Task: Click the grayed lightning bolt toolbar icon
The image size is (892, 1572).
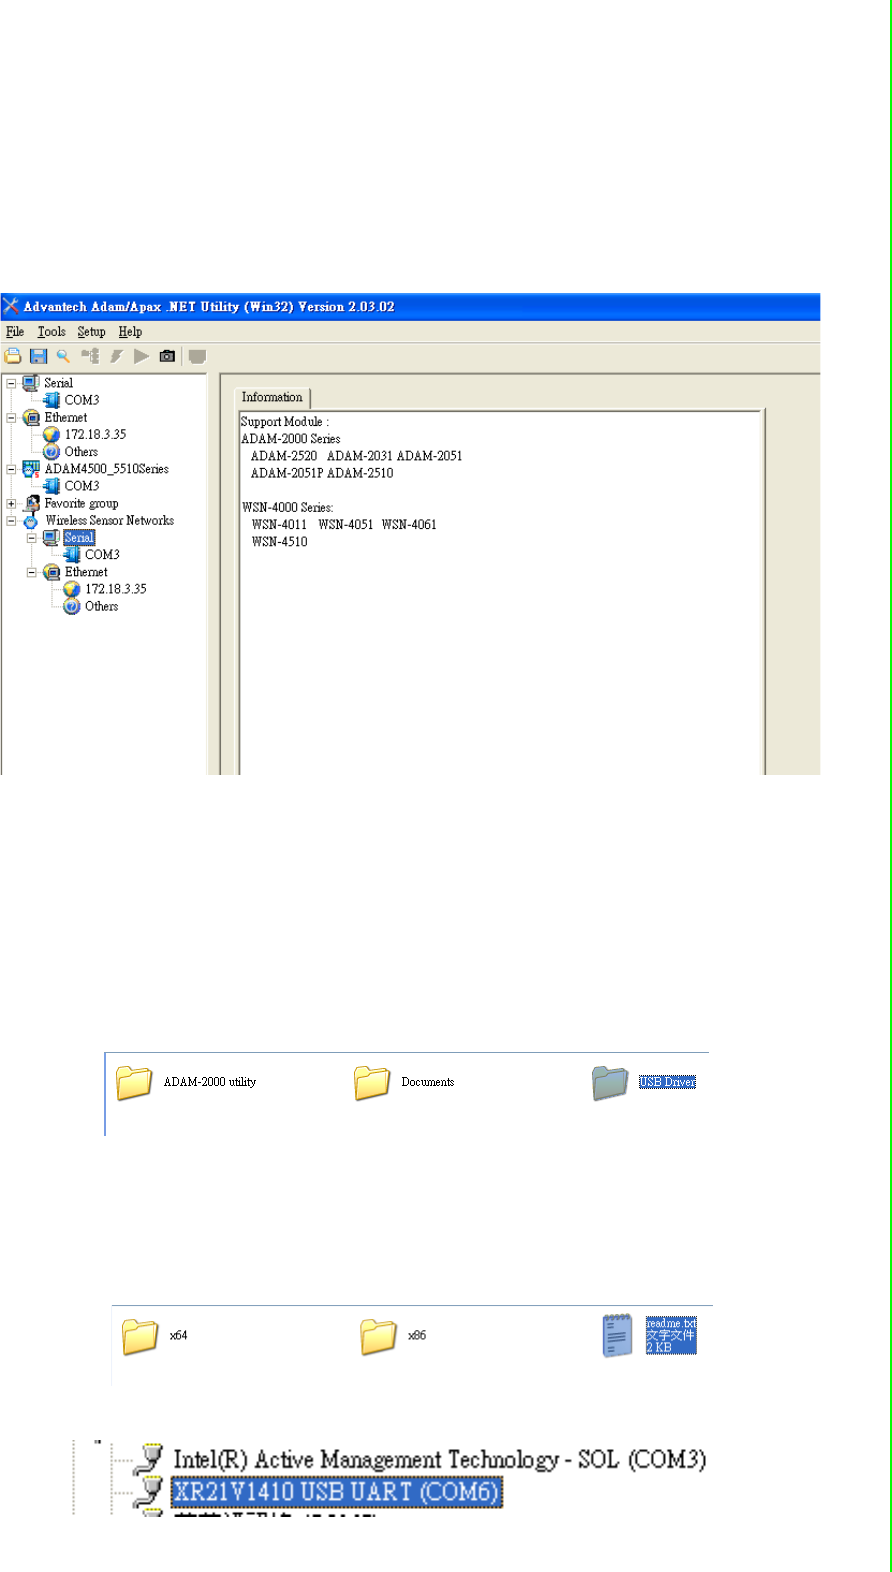Action: tap(116, 356)
